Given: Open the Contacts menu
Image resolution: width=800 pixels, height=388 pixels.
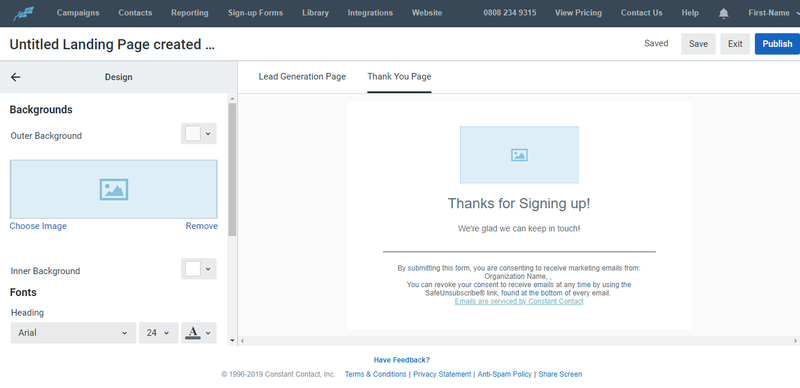Looking at the screenshot, I should 135,13.
